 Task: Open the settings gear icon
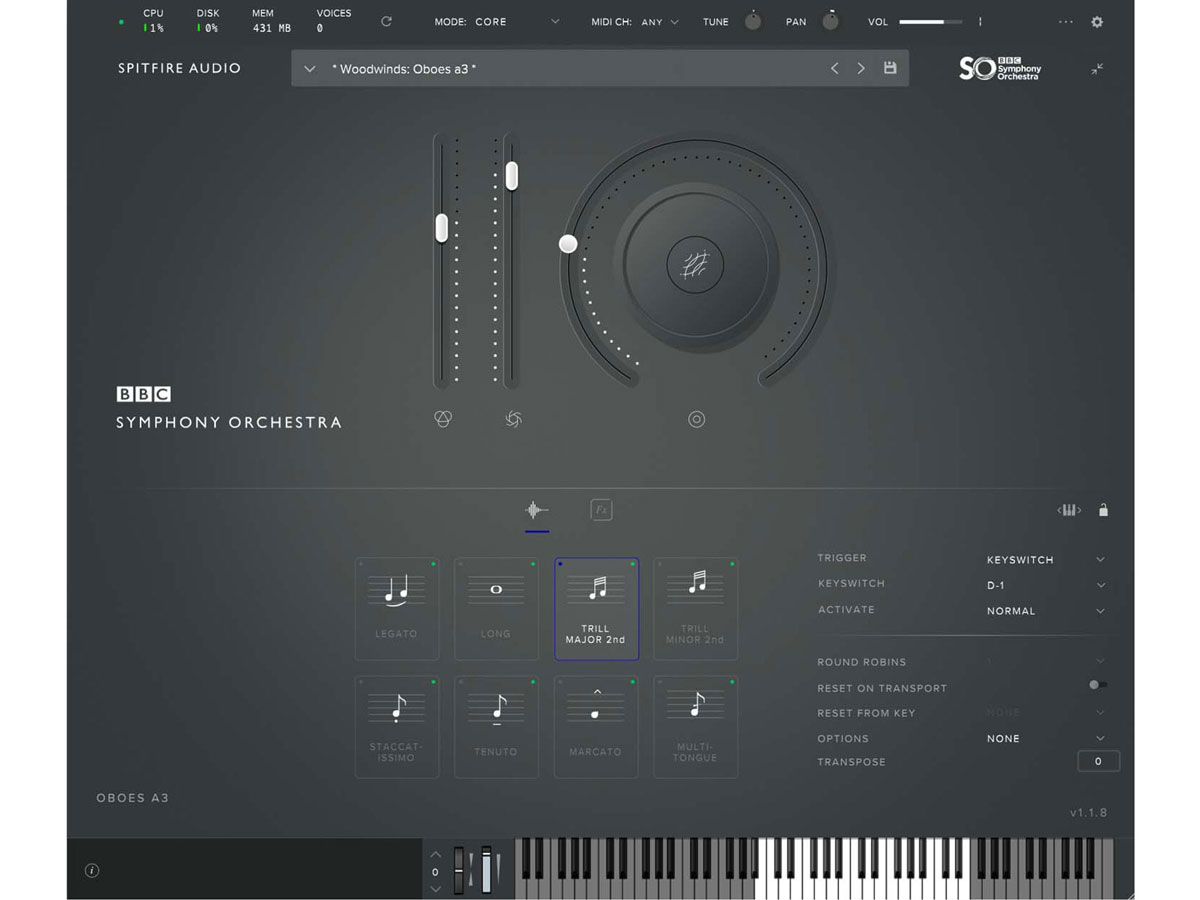point(1097,22)
